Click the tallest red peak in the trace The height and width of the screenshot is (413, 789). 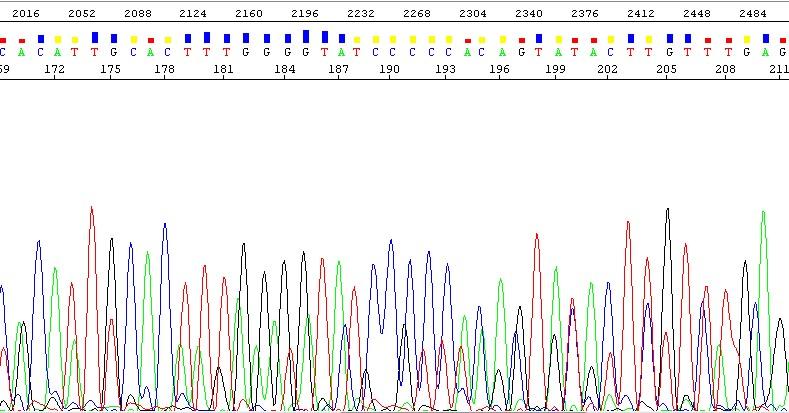point(91,210)
